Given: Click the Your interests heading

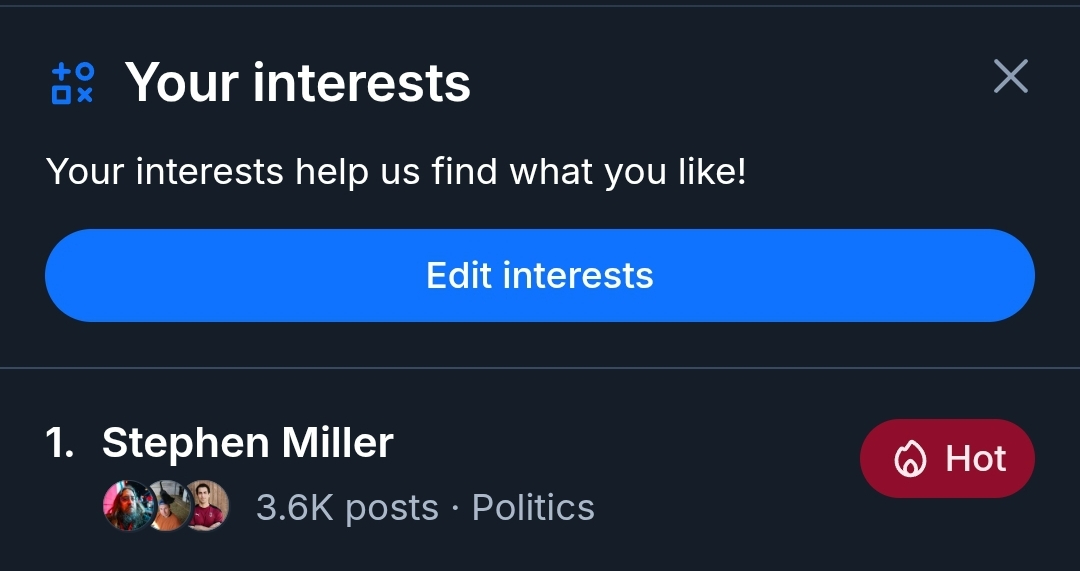Looking at the screenshot, I should 297,82.
